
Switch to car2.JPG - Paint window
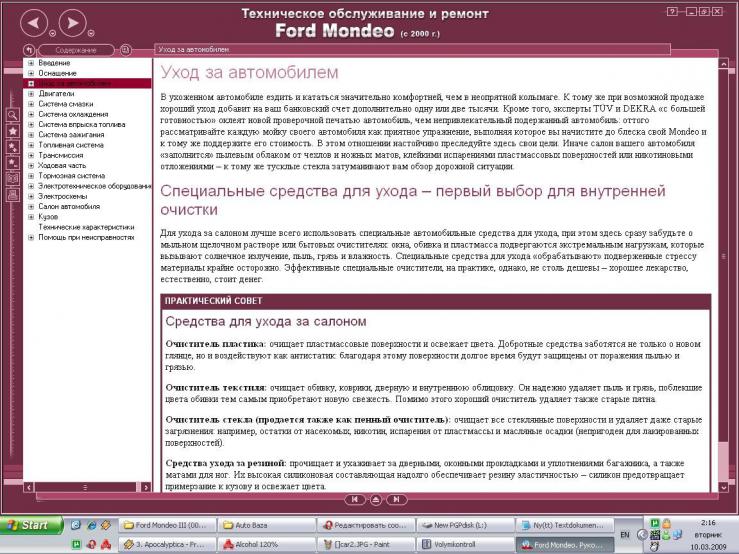pyautogui.click(x=366, y=544)
